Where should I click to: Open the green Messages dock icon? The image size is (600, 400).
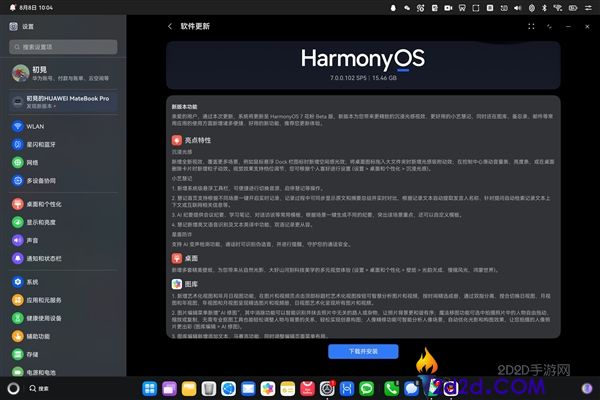click(x=367, y=389)
